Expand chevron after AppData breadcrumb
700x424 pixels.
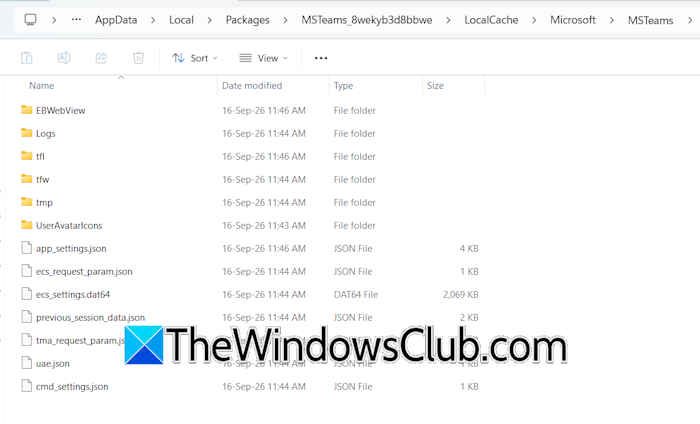click(x=153, y=20)
